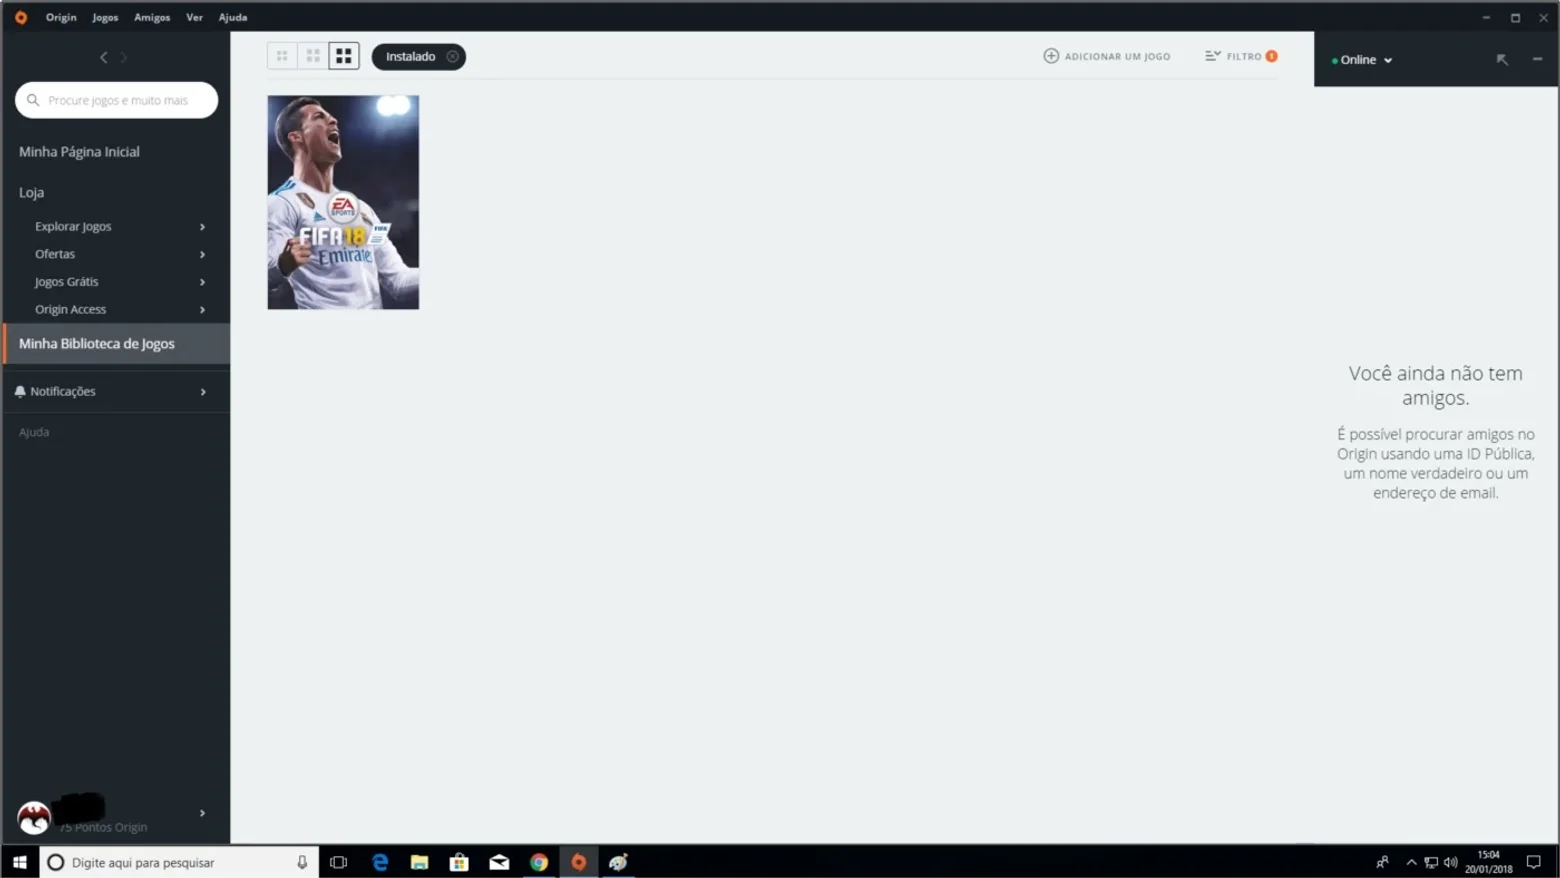Screen dimensions: 1560x878
Task: Click the search magnifier icon
Action: pyautogui.click(x=33, y=100)
